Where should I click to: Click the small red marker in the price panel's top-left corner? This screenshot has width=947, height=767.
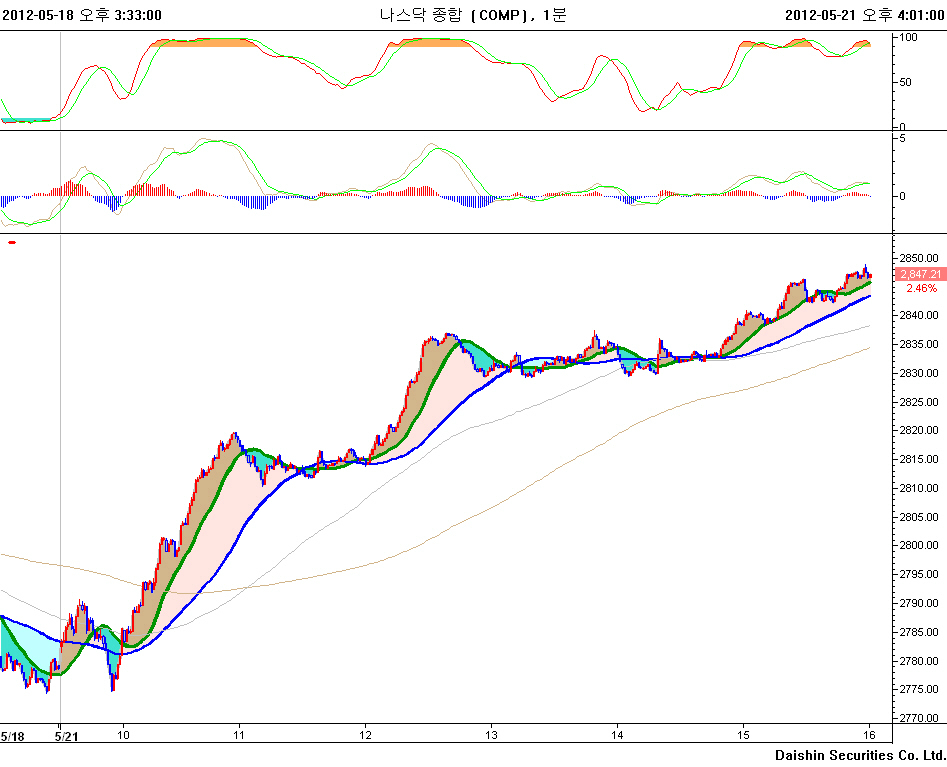pos(12,242)
